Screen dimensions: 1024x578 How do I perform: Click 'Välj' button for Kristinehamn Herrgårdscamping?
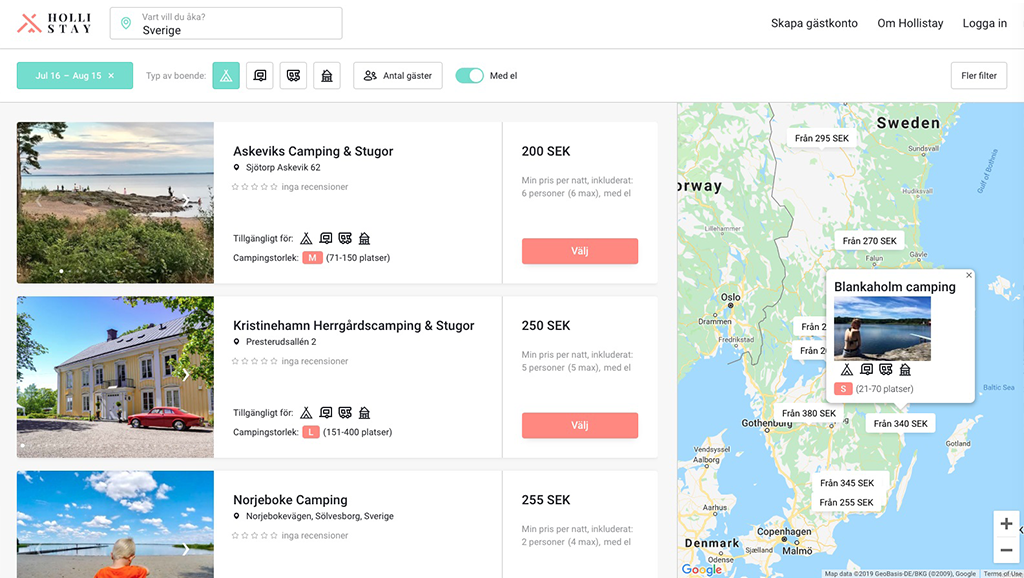pyautogui.click(x=580, y=425)
